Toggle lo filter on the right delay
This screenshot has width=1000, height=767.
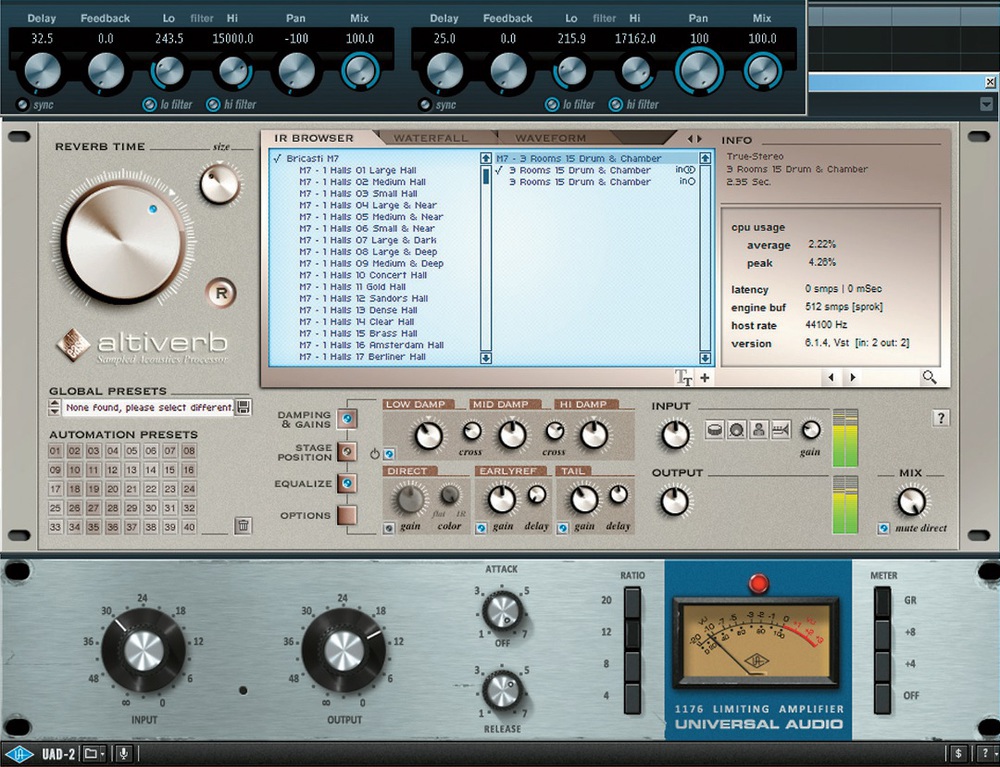(552, 105)
